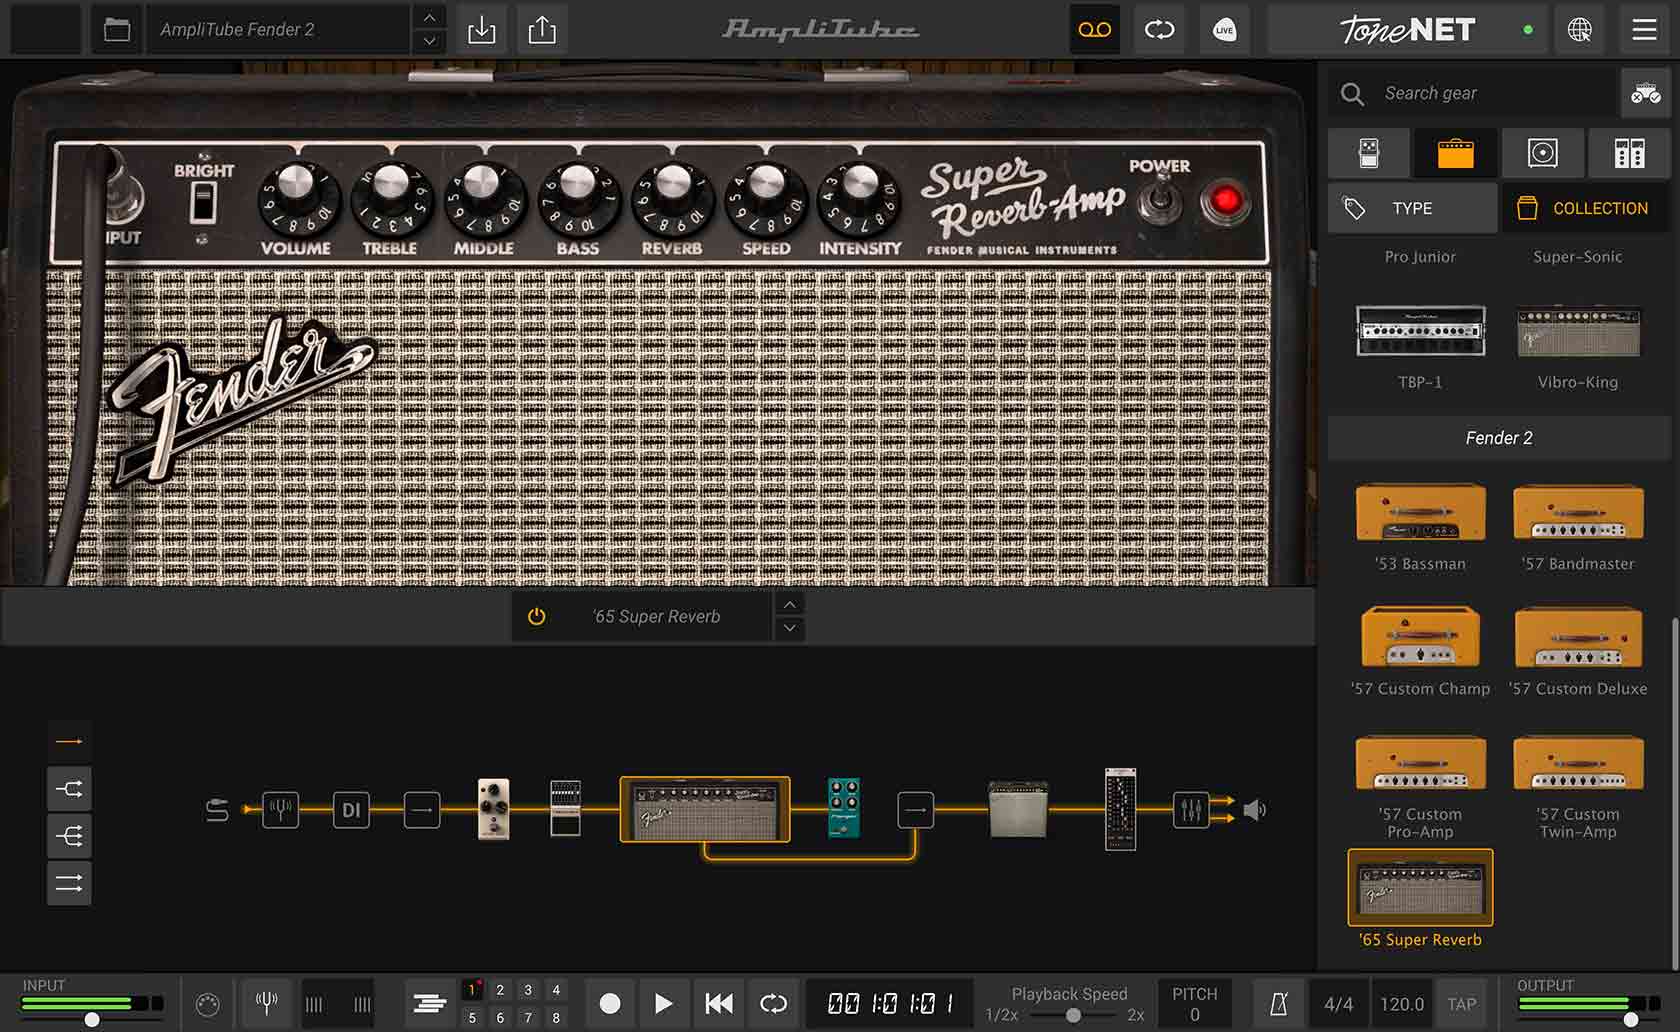Toggle the '65 Super Reverb amp power
This screenshot has height=1032, width=1680.
pos(537,616)
